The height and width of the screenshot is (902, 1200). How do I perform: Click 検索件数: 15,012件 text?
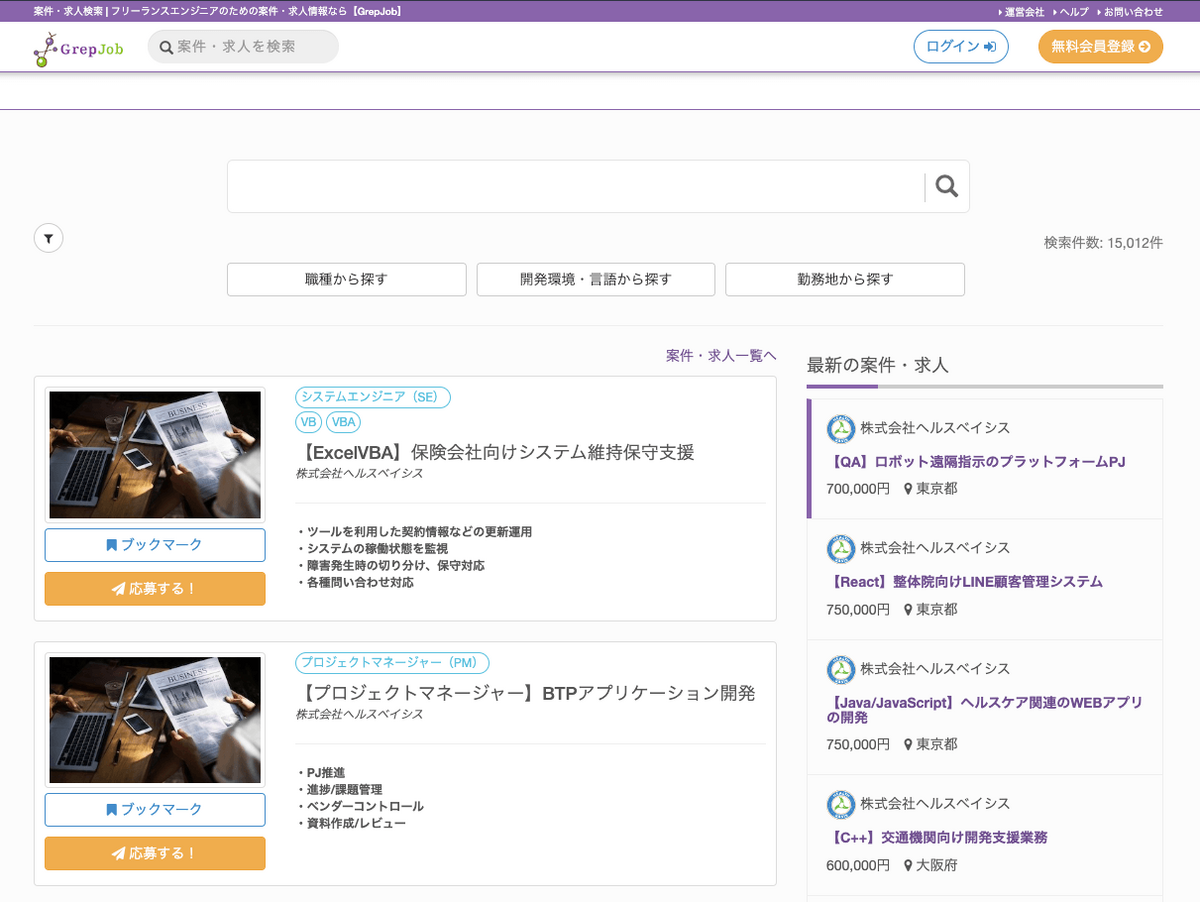(1103, 243)
